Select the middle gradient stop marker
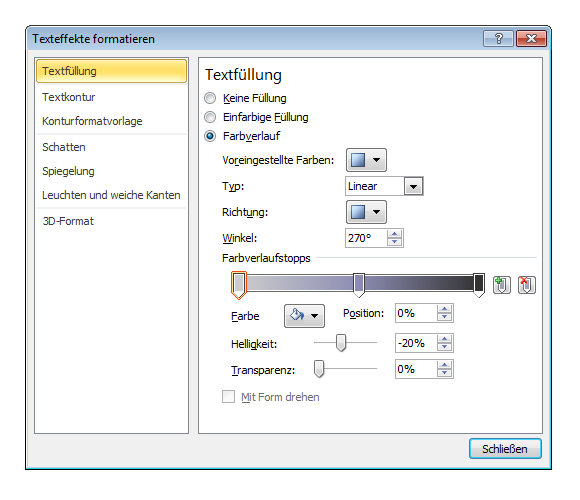580x500 pixels. tap(359, 285)
